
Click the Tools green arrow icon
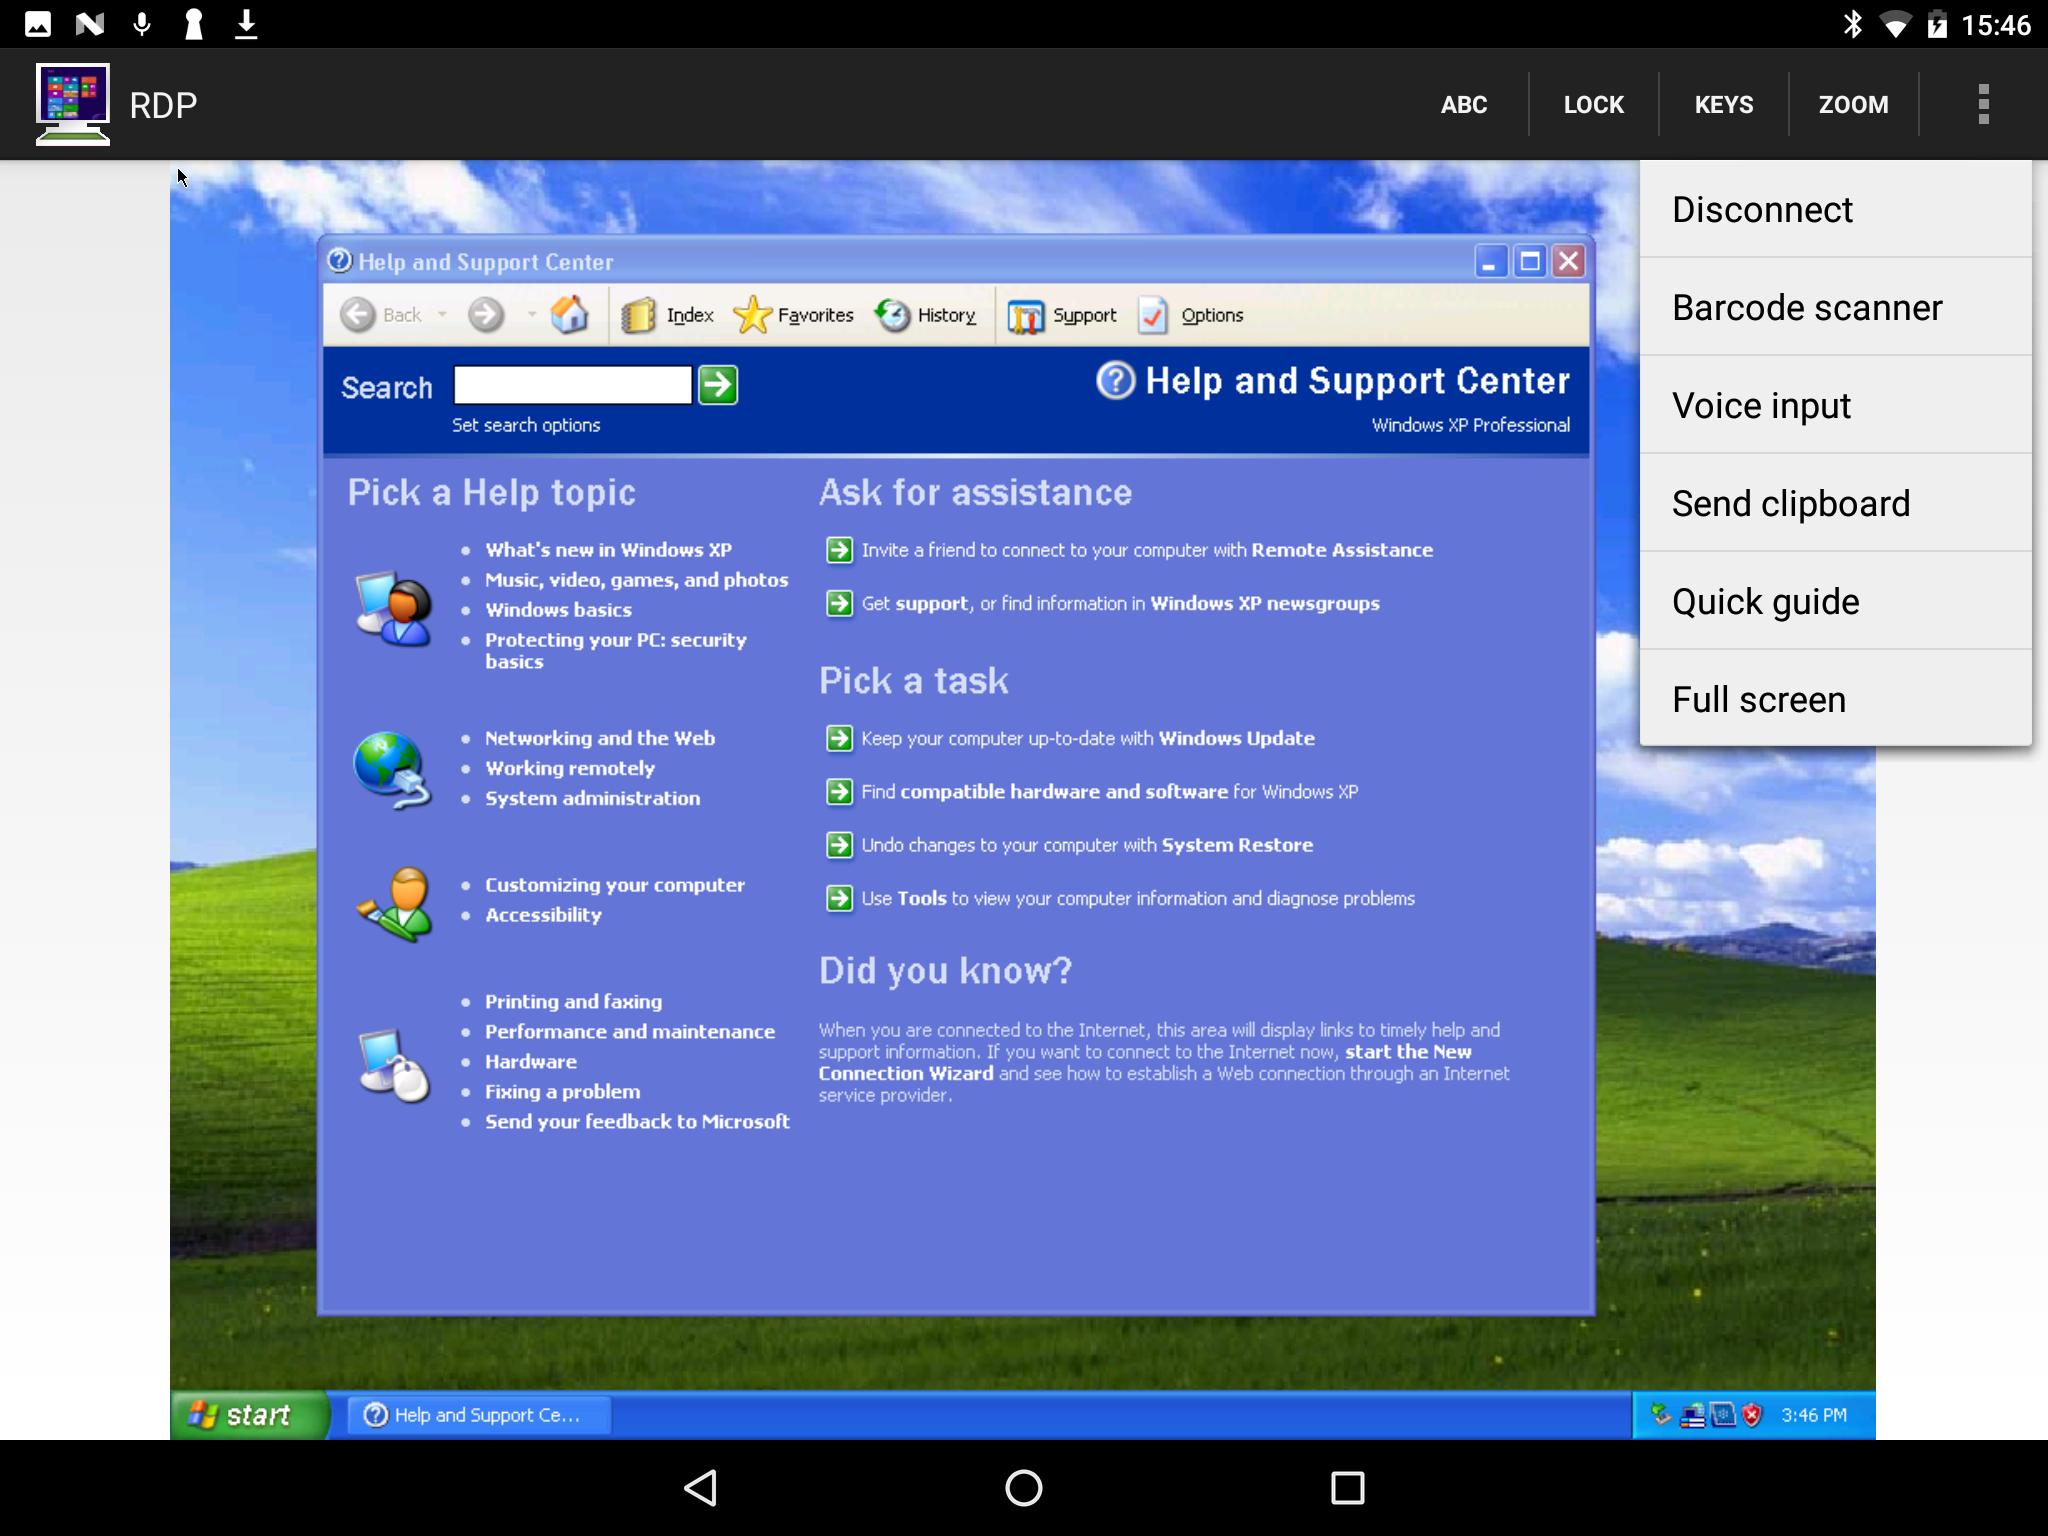[x=839, y=898]
